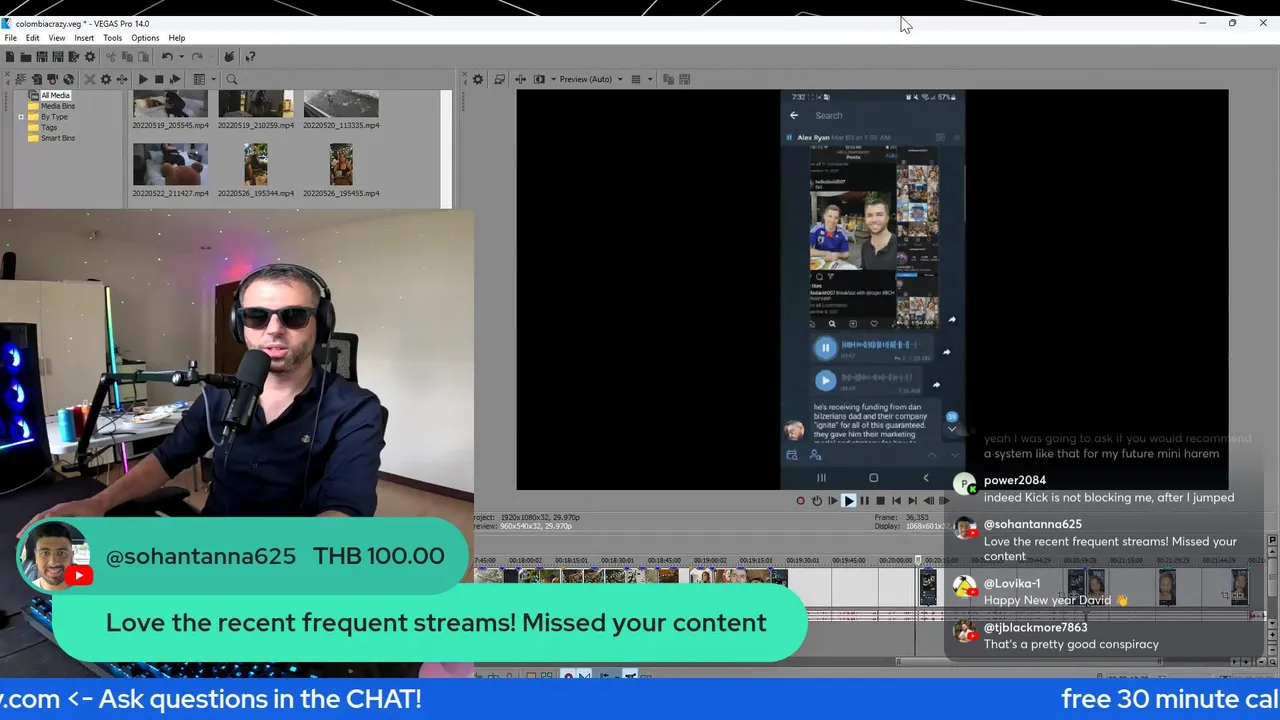Screen dimensions: 1280x720
Task: Remove selected media with the X icon
Action: pos(89,79)
